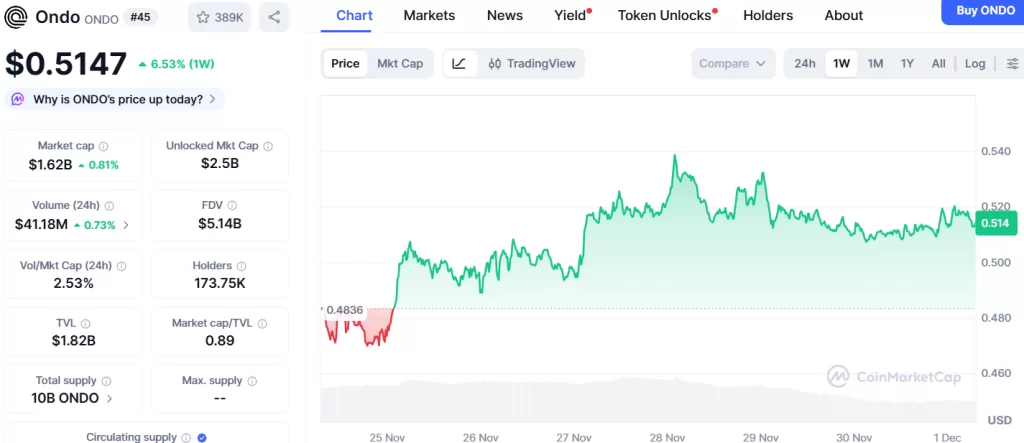Toggle the Log scale option
Screen dimensions: 1024x443
(x=975, y=64)
